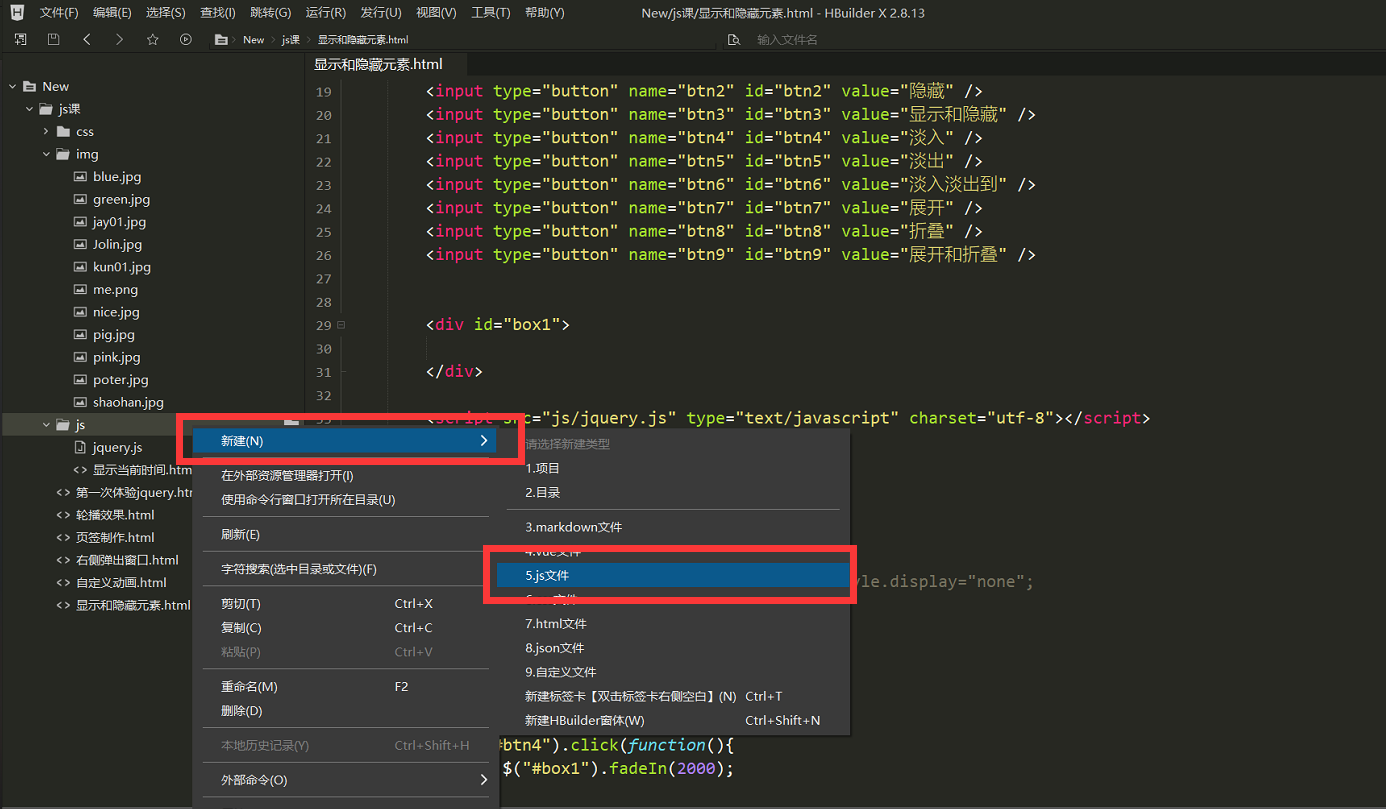Screen dimensions: 1386x809
Task: Click the image icon beside blue.jpg
Action: point(80,176)
